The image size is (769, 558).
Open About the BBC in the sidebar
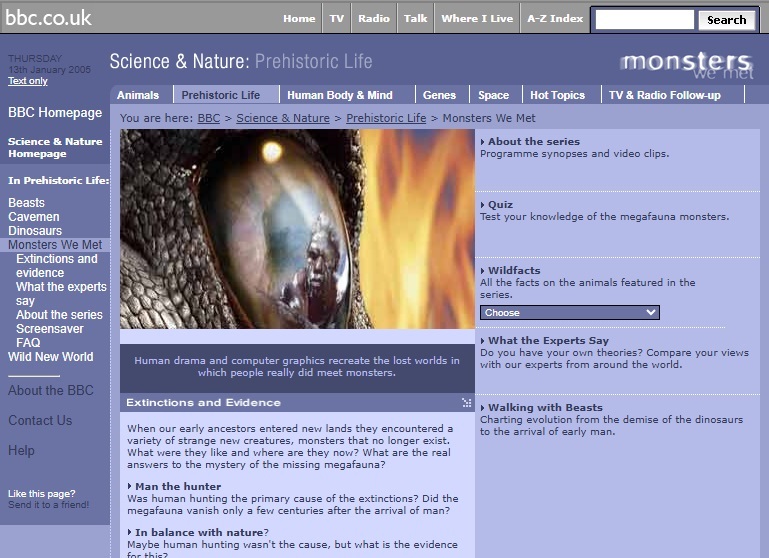point(51,390)
